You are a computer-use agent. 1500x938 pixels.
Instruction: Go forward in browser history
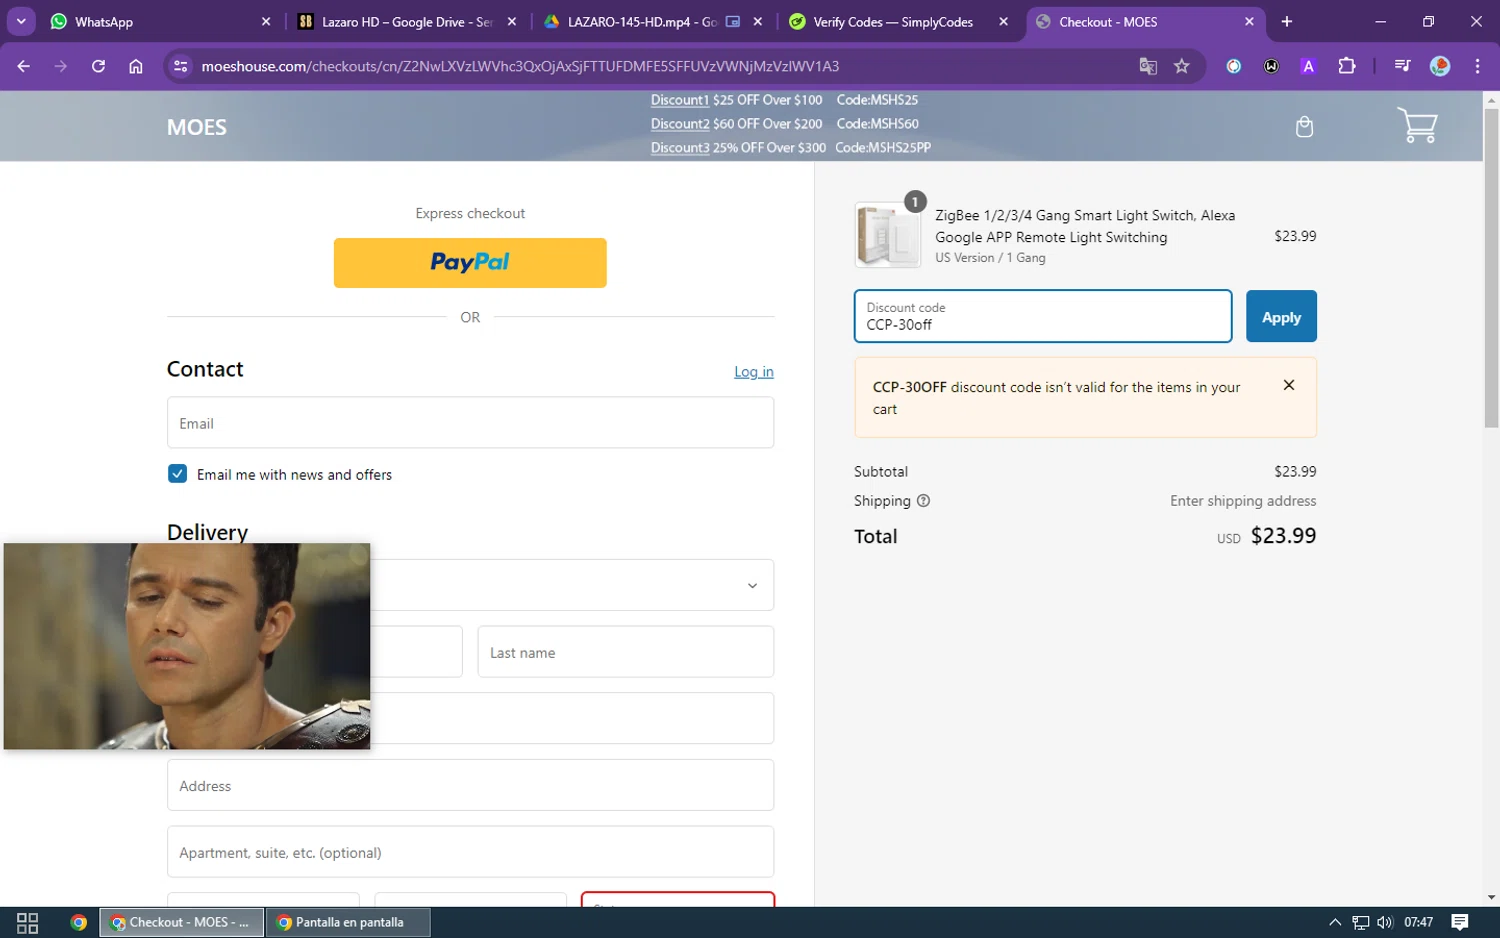[61, 66]
